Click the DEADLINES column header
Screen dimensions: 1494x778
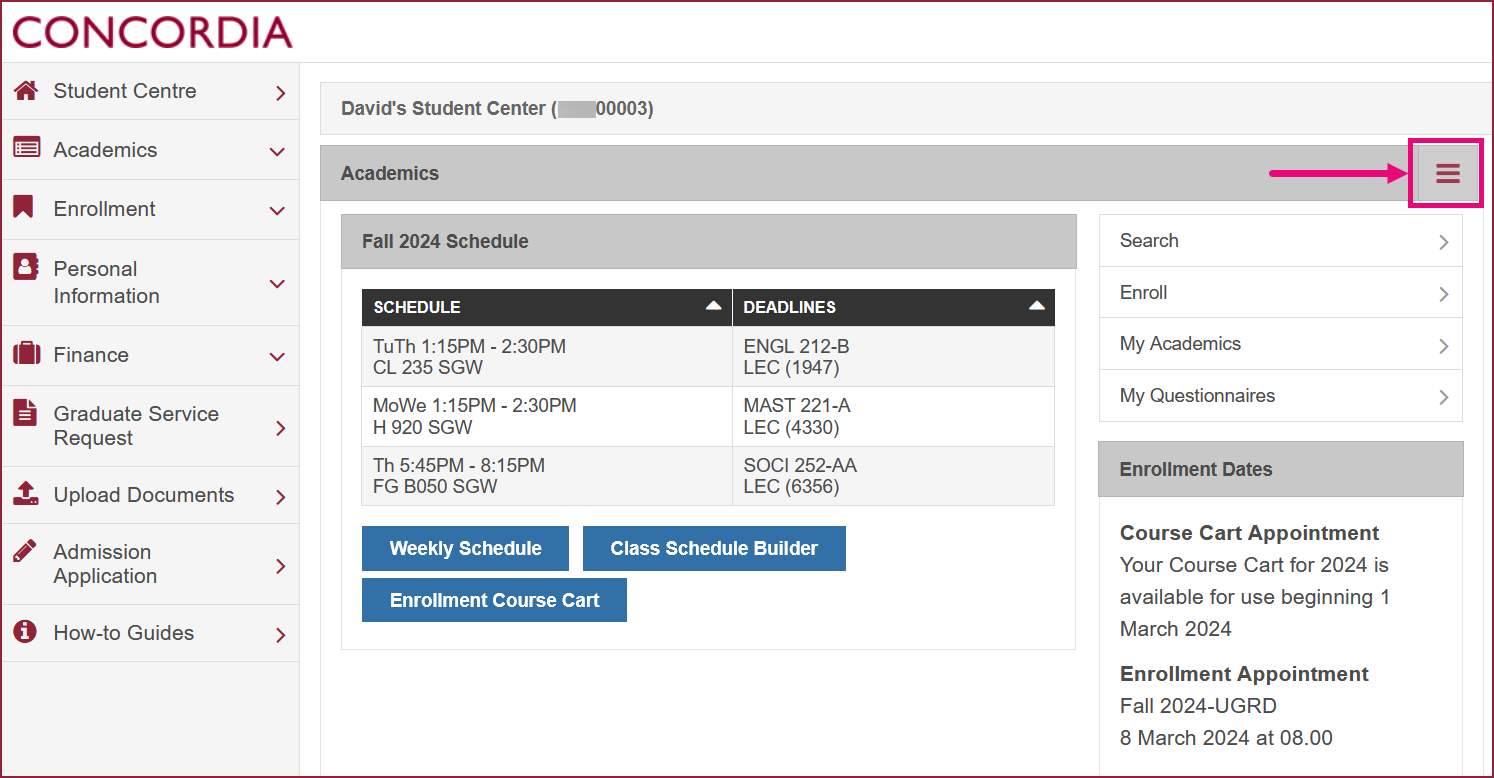894,308
